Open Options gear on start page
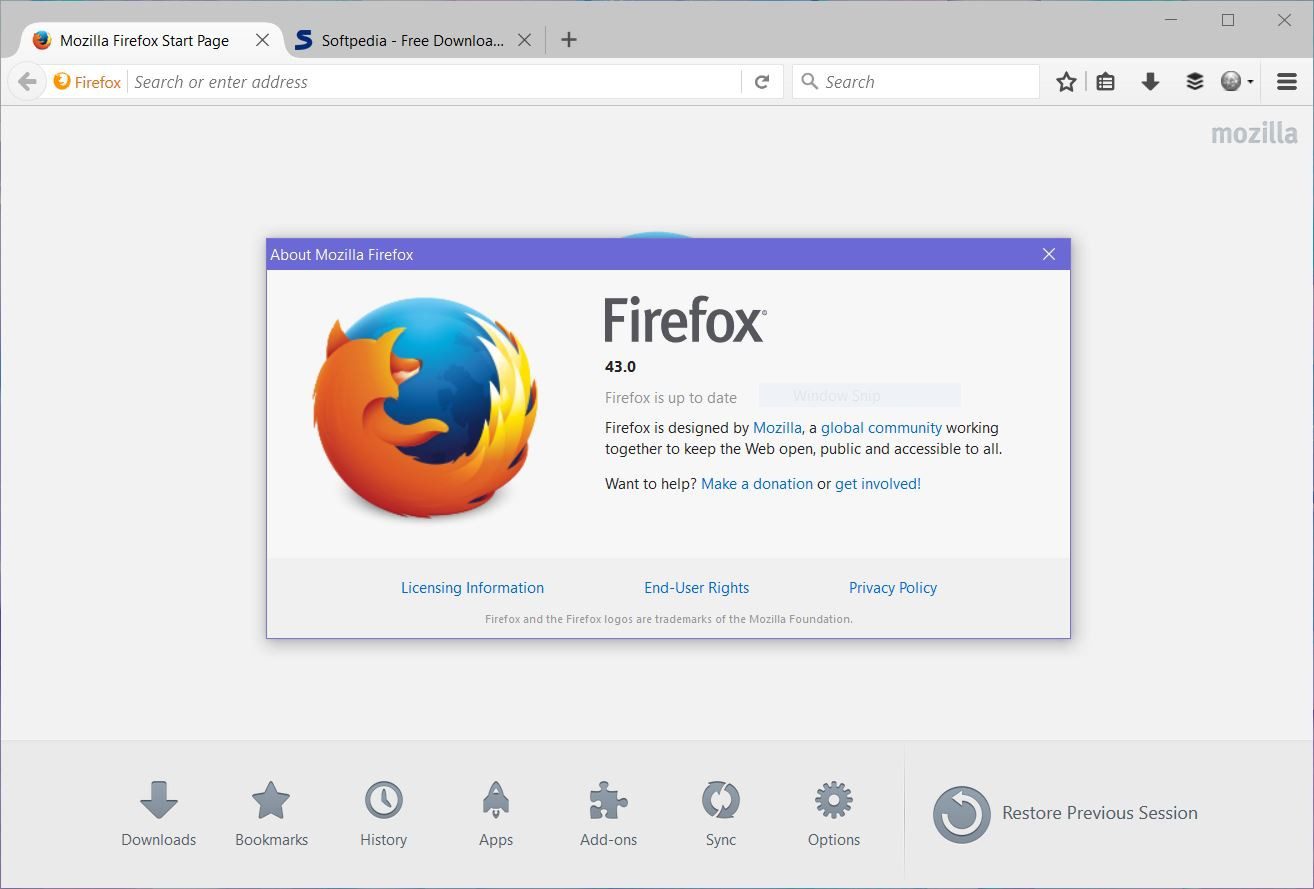 click(x=833, y=814)
